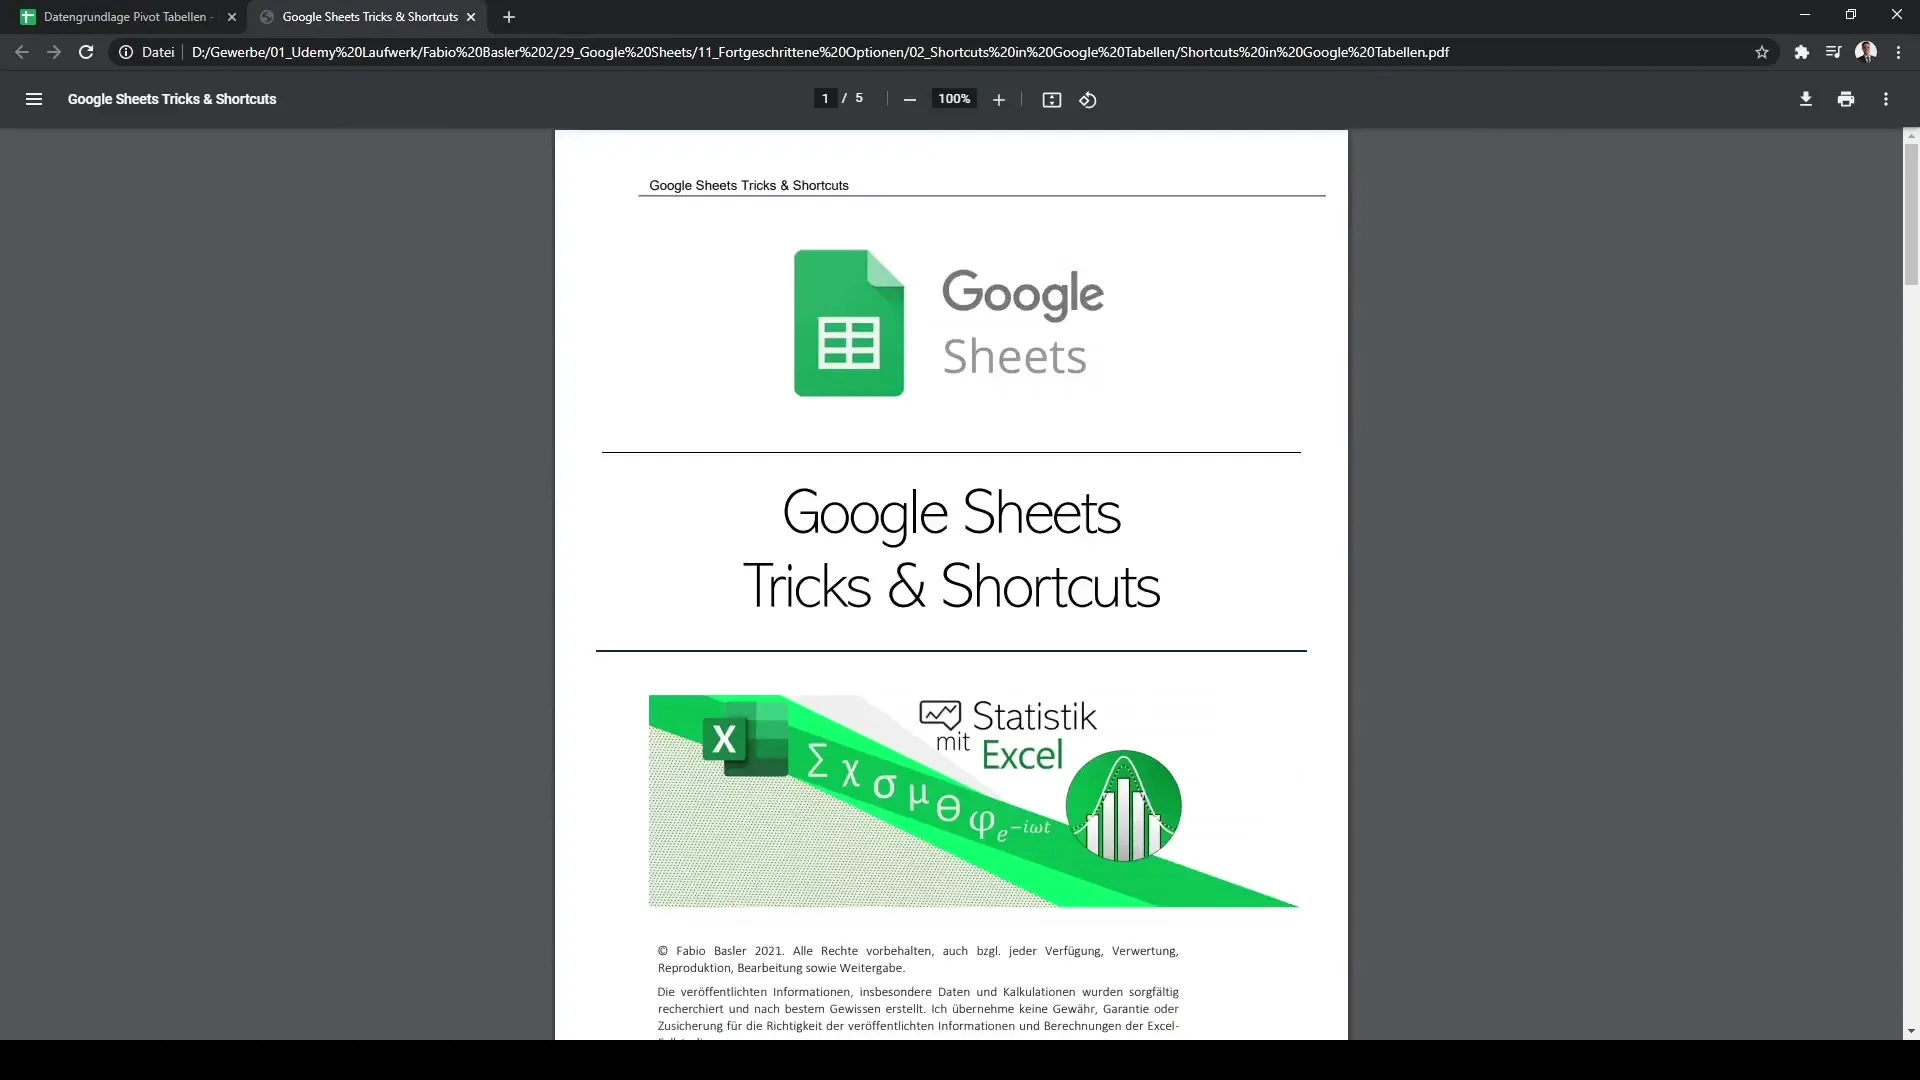Click the page fit to window icon
This screenshot has height=1080, width=1920.
tap(1051, 99)
